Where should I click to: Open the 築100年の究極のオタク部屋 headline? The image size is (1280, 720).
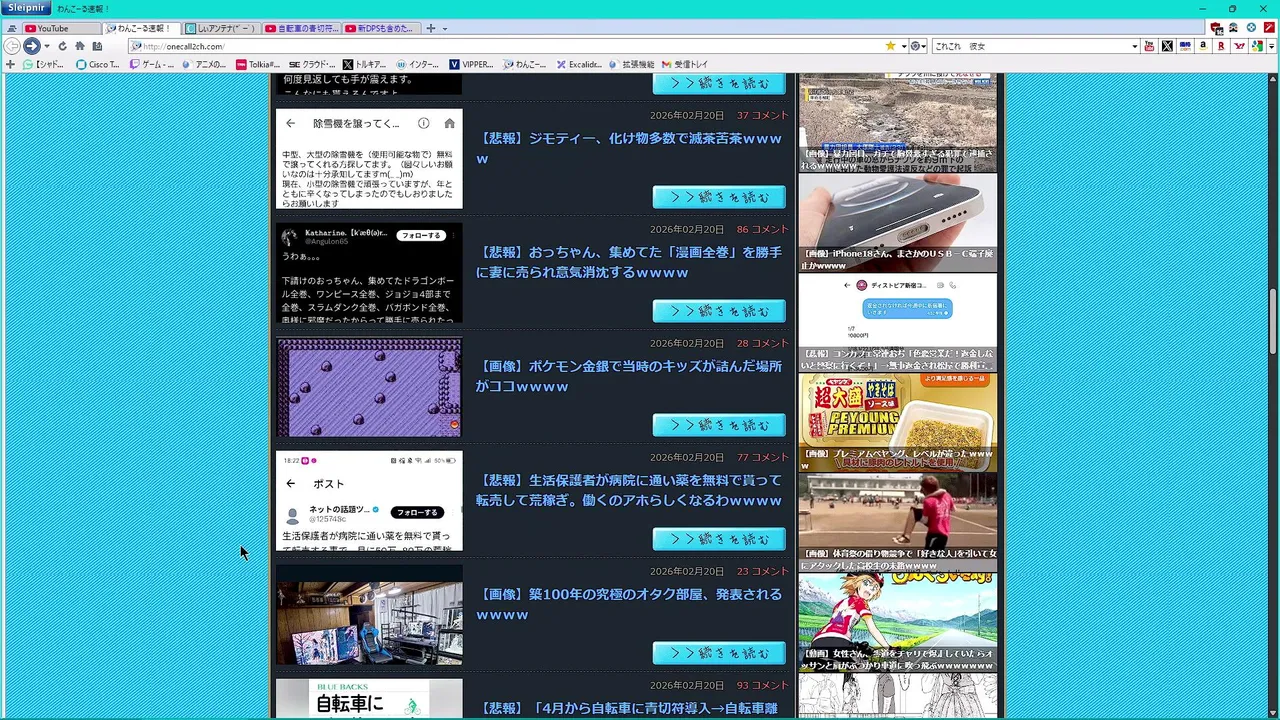point(629,604)
